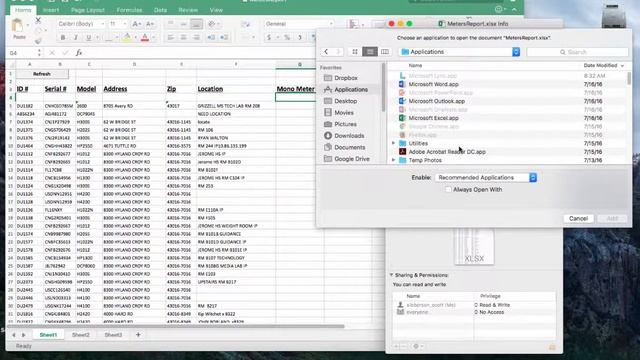This screenshot has width=640, height=360.
Task: Select Applications in Favorites sidebar
Action: [x=351, y=89]
